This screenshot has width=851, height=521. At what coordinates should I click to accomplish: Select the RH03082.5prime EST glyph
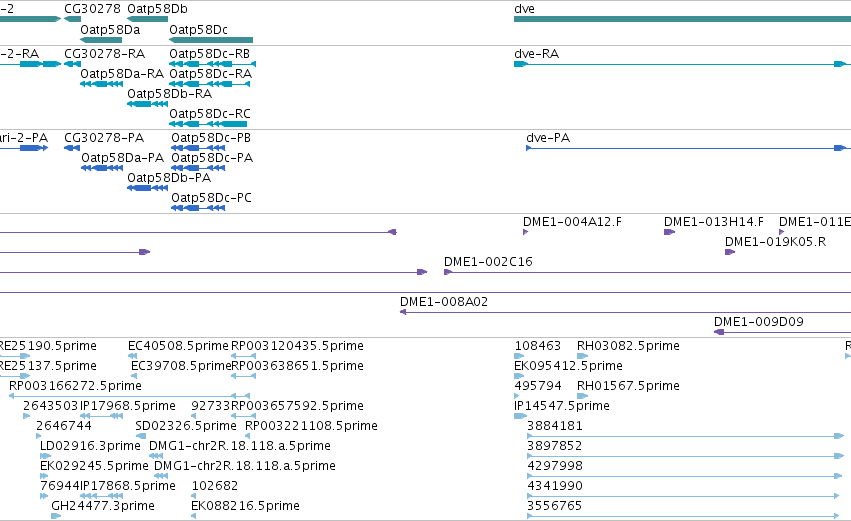tap(582, 356)
